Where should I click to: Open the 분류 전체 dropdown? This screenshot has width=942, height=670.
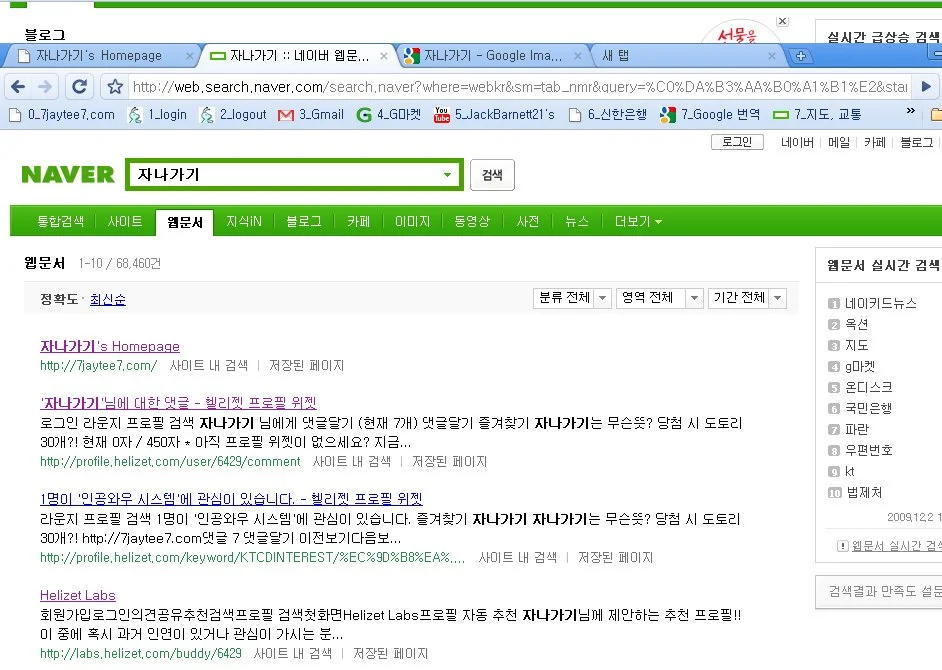coord(572,298)
